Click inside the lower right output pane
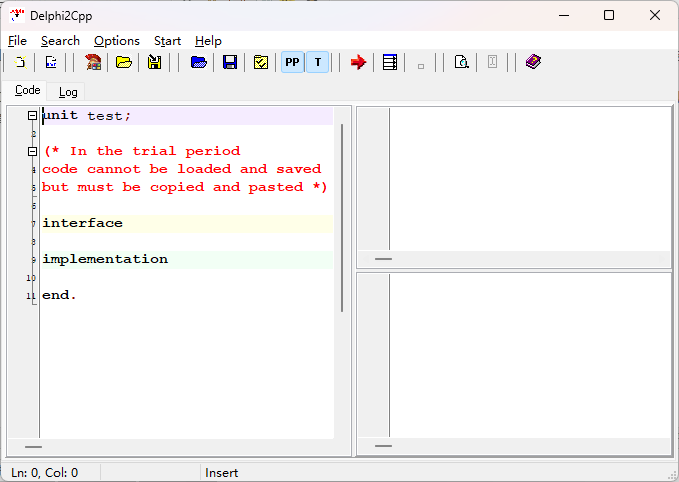 pos(529,356)
